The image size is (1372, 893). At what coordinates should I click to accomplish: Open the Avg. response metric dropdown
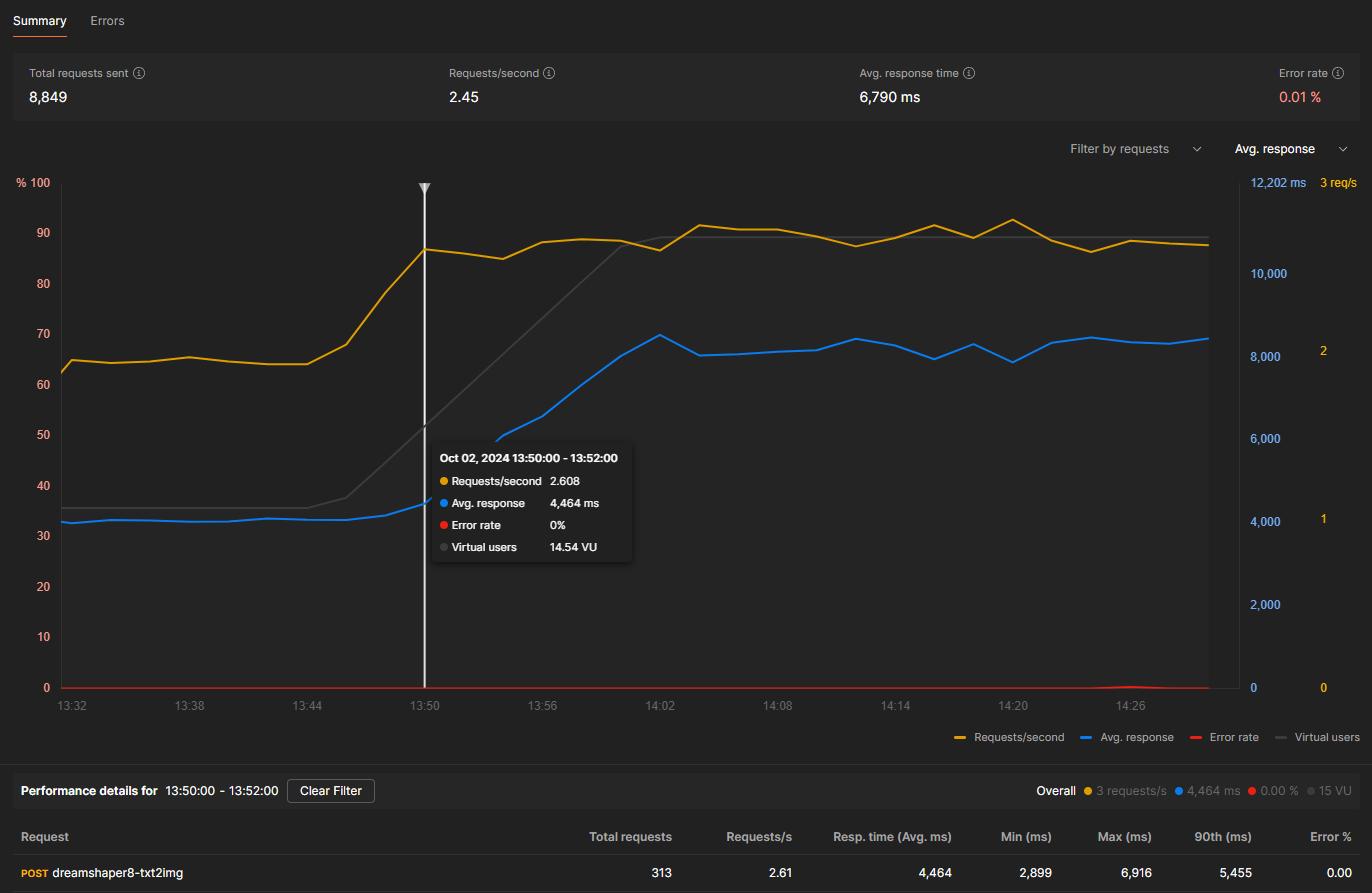click(1291, 149)
